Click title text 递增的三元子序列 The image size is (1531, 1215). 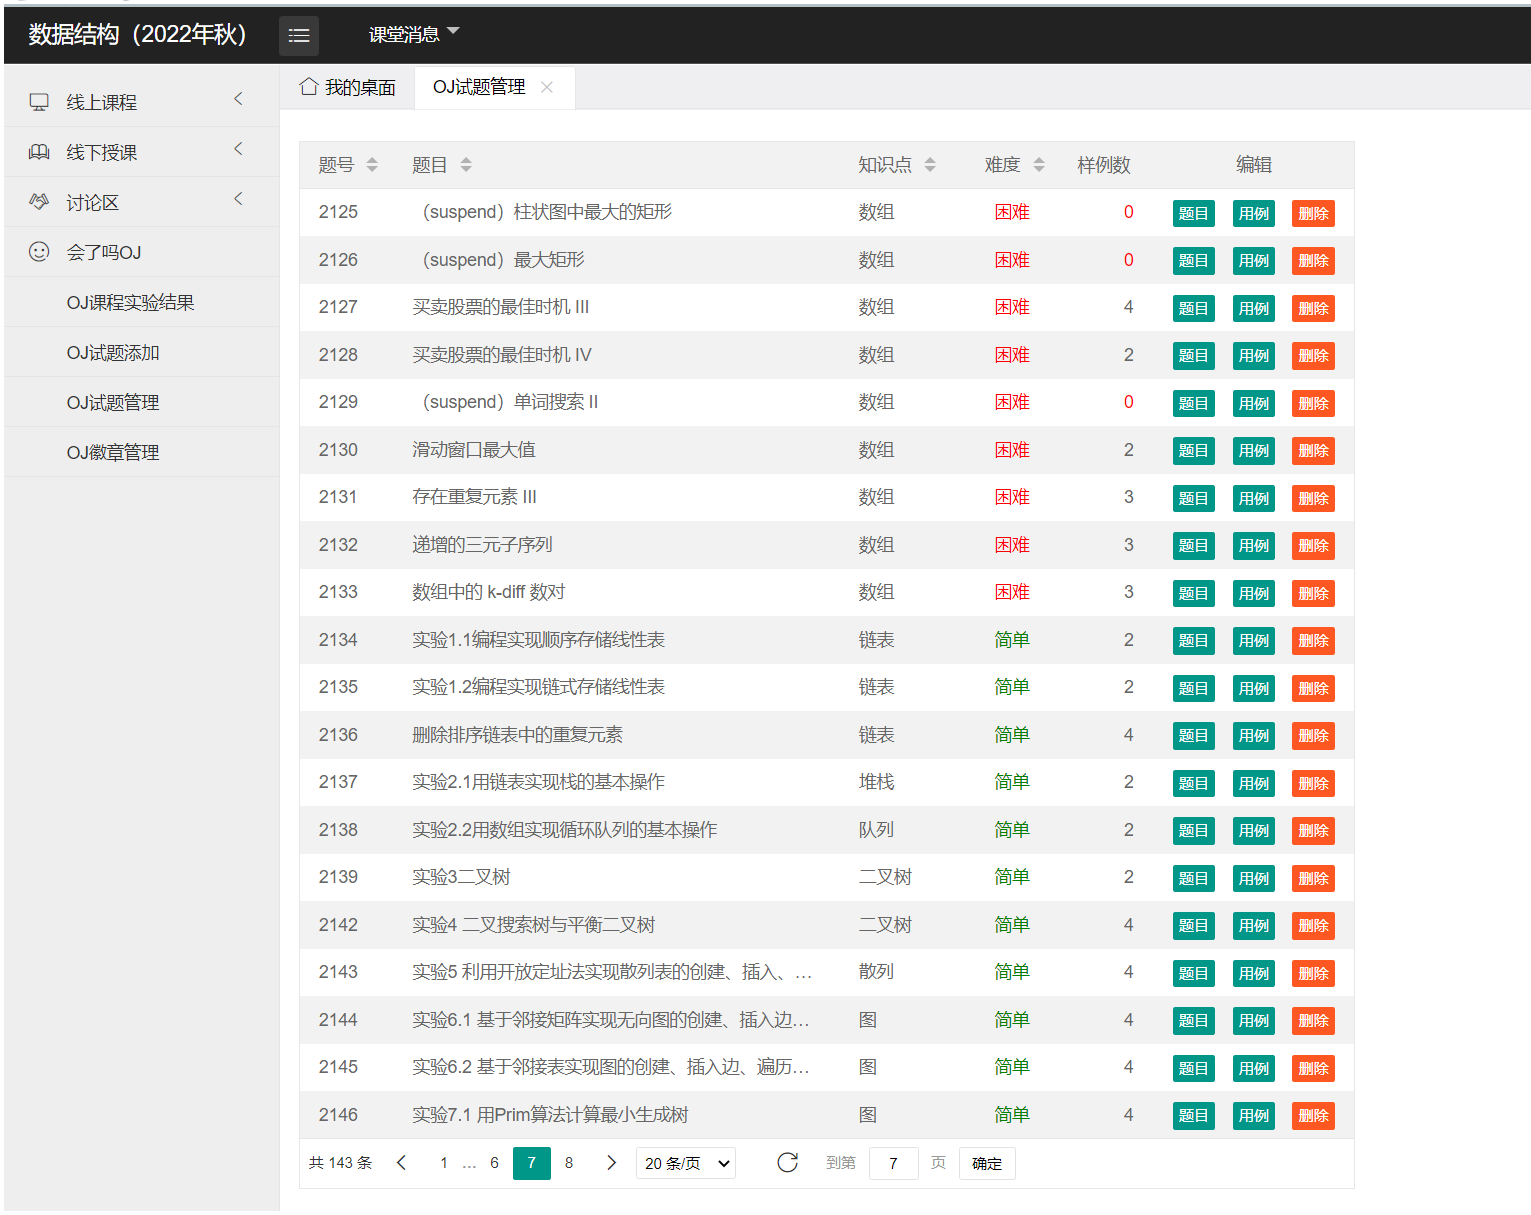click(482, 545)
